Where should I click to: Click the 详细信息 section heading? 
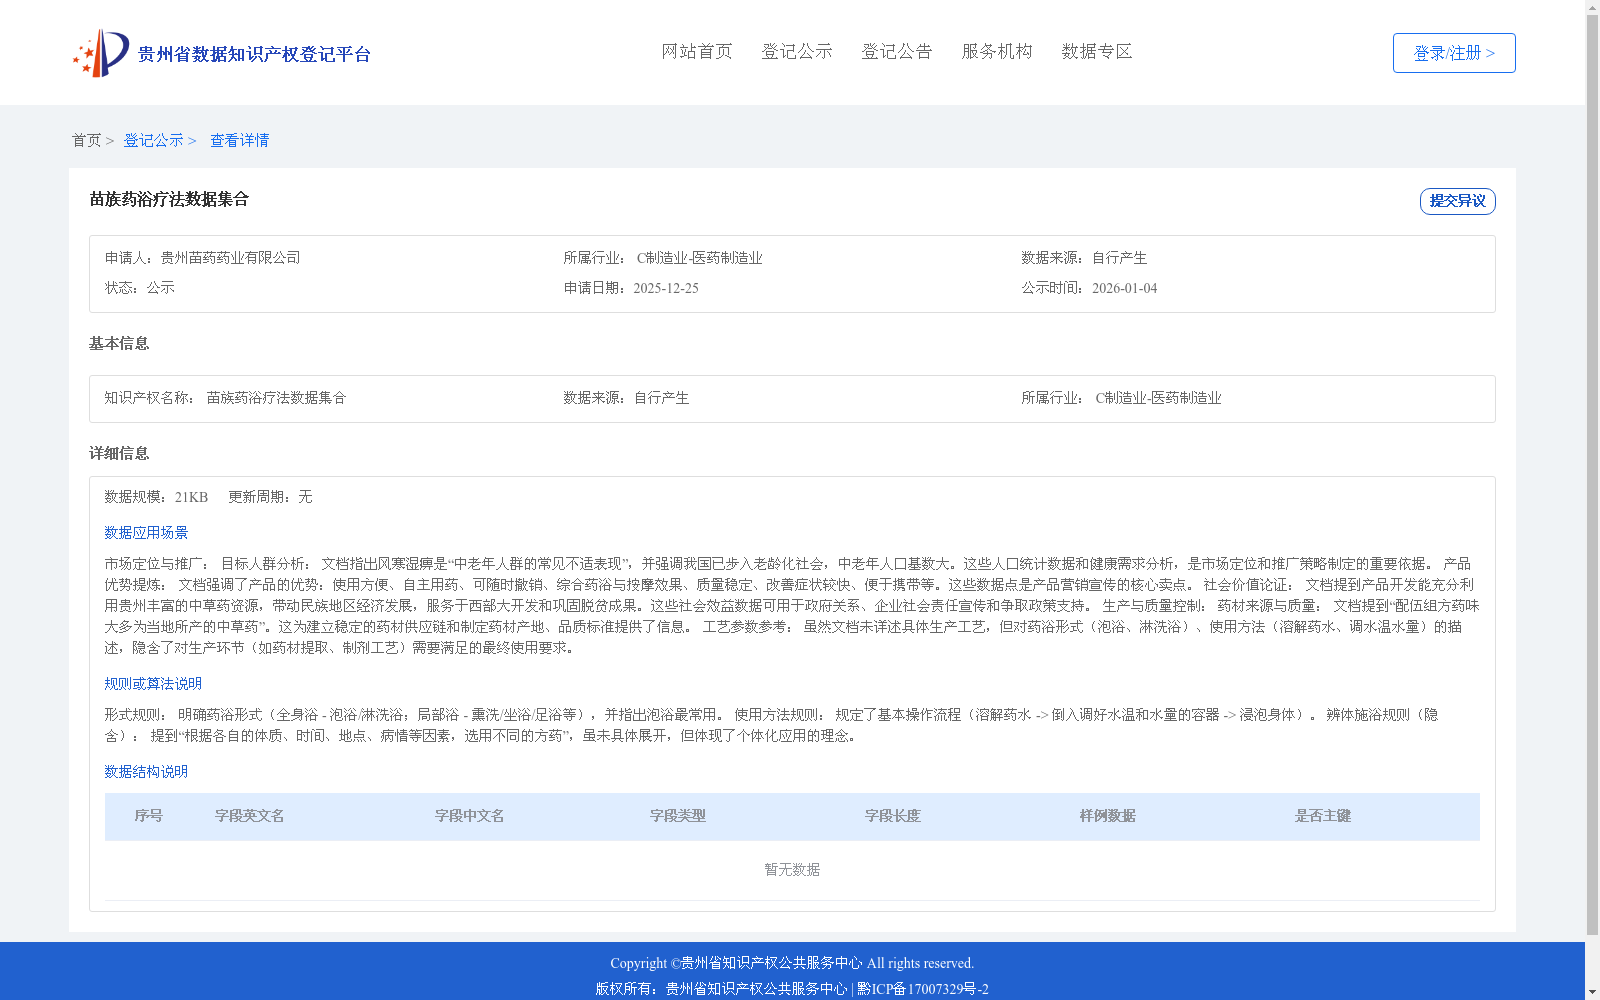(119, 454)
